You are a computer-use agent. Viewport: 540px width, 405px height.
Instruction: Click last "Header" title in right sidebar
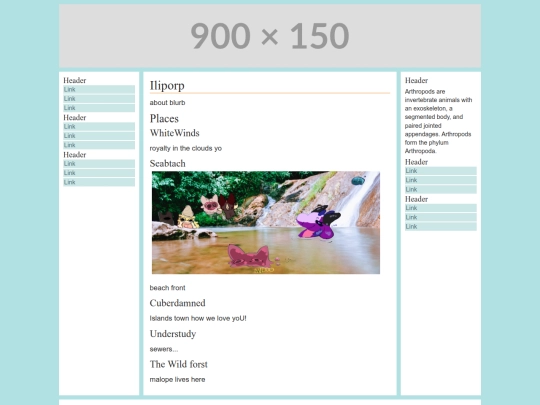point(416,199)
